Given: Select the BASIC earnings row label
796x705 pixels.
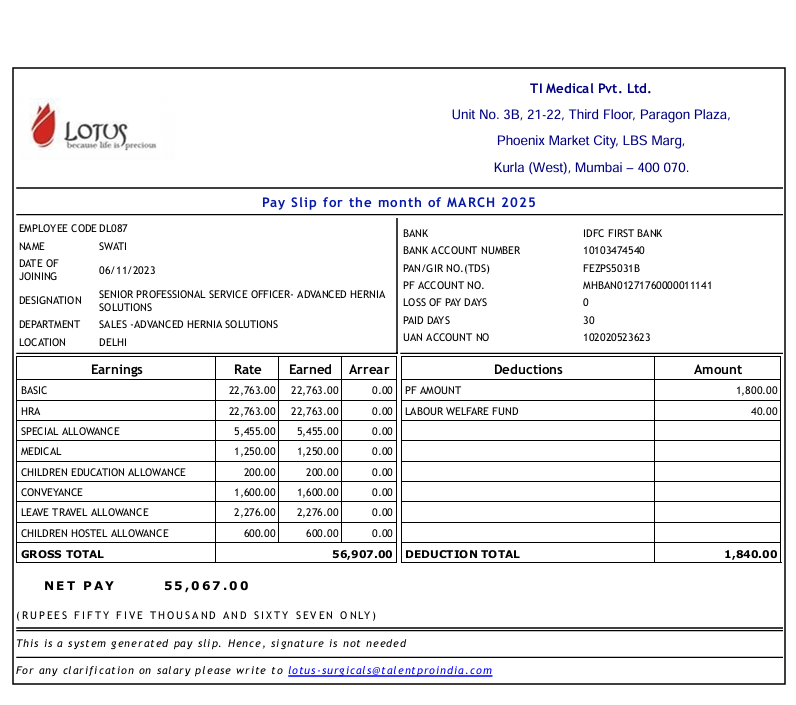Looking at the screenshot, I should pos(34,390).
